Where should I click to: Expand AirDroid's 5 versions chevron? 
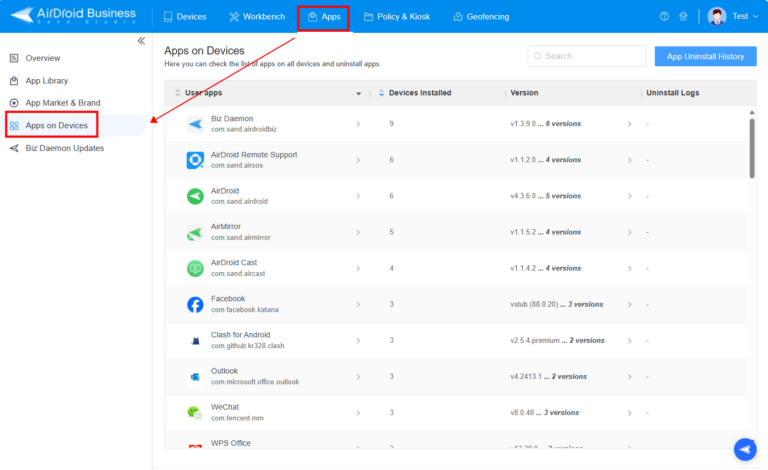[x=629, y=196]
